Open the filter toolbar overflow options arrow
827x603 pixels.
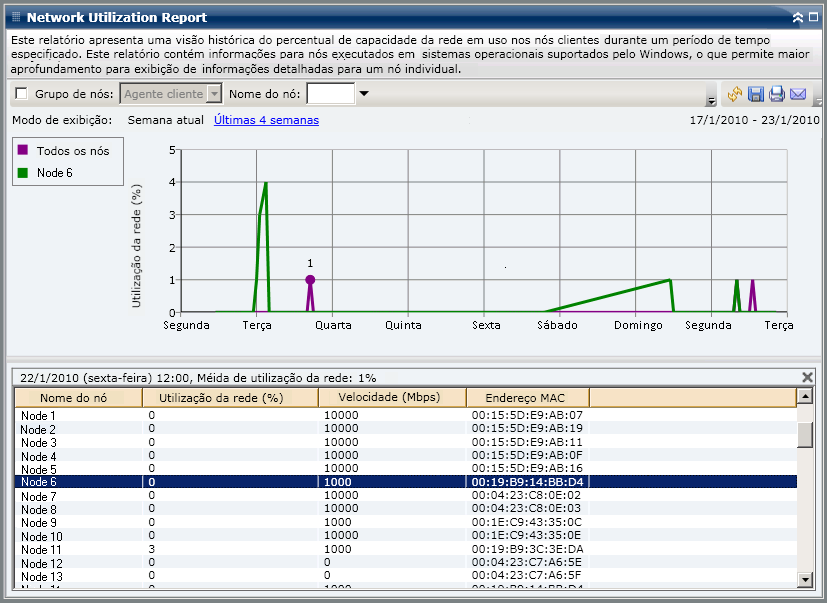(711, 101)
